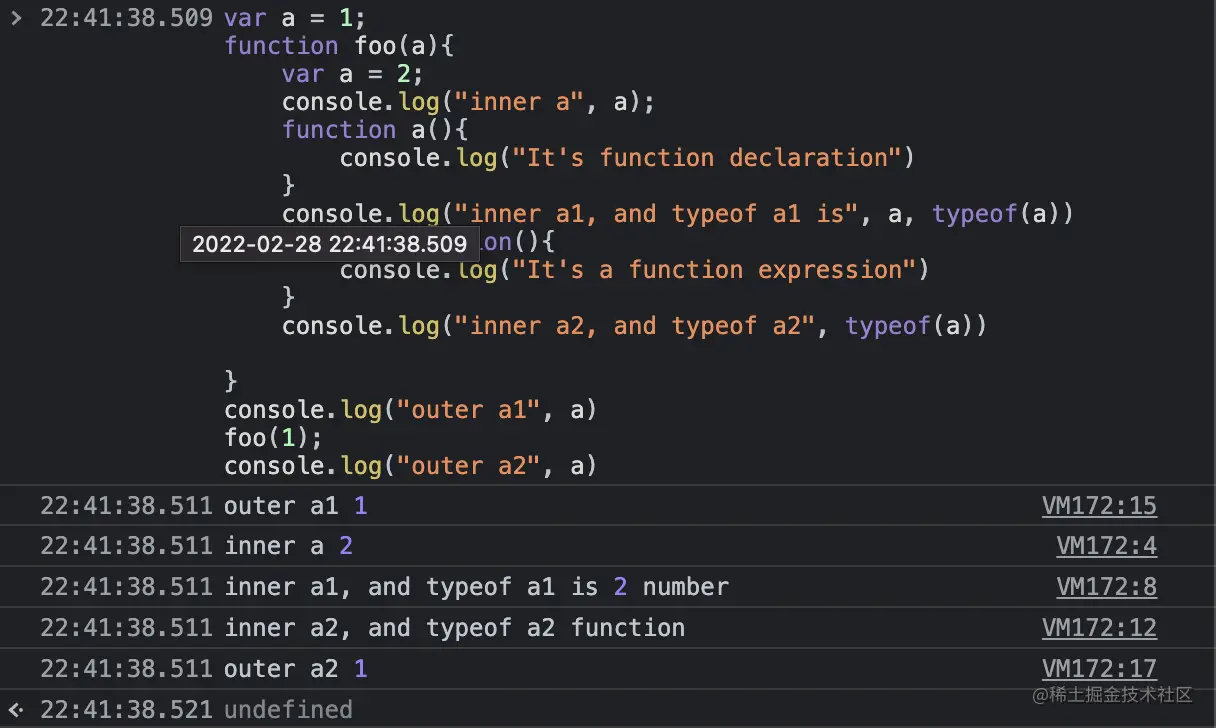Click the 22:41:38.521 timestamp
The width and height of the screenshot is (1216, 728).
(x=126, y=710)
